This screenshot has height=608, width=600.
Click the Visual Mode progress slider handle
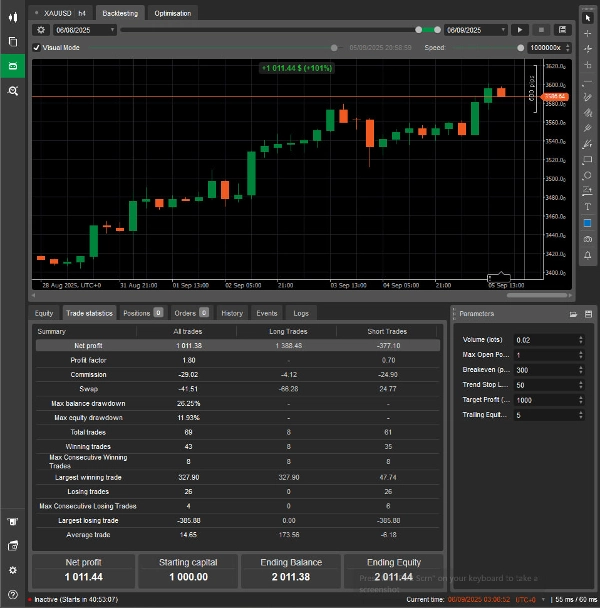tap(334, 48)
